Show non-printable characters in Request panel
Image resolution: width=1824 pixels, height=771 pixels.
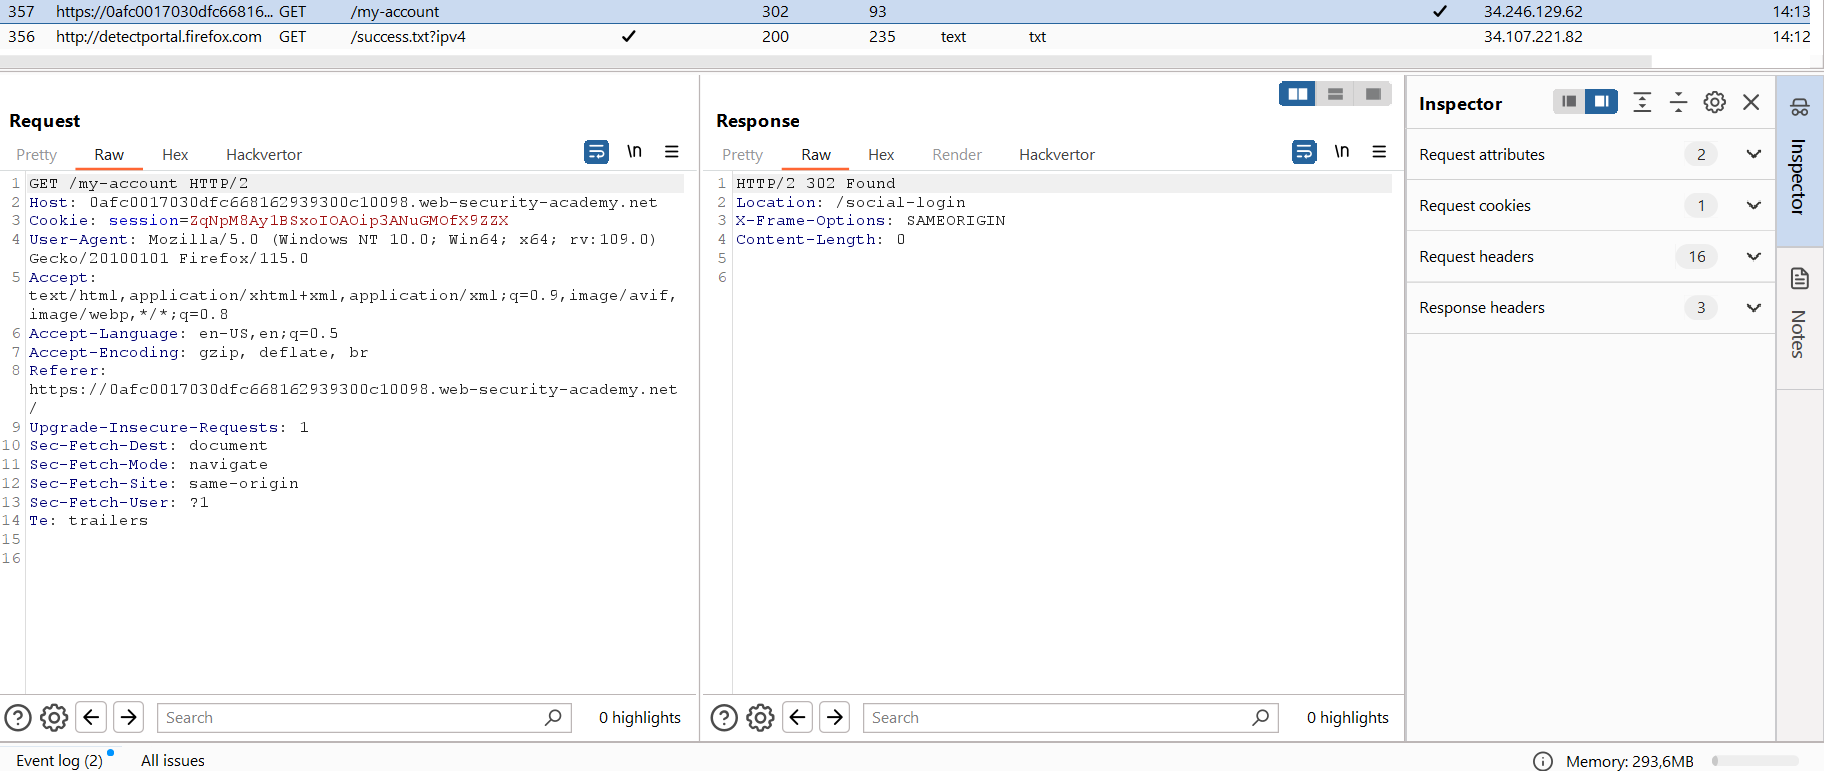[x=634, y=152]
